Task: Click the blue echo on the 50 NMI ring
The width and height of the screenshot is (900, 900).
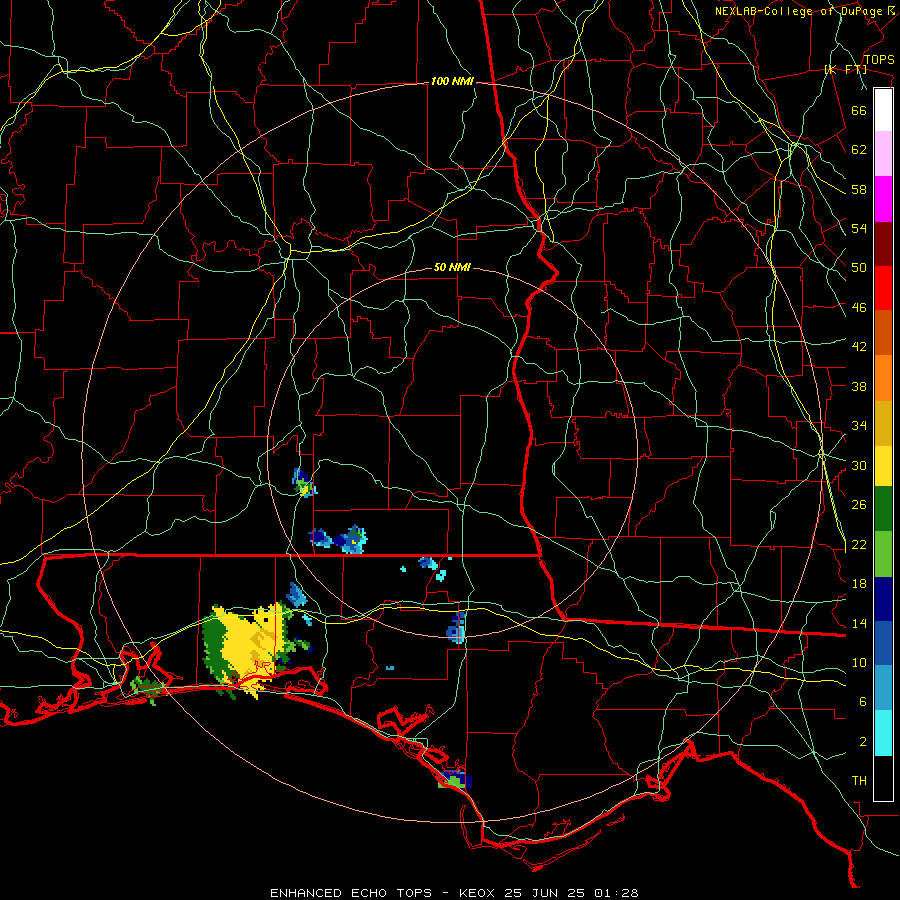Action: point(456,628)
